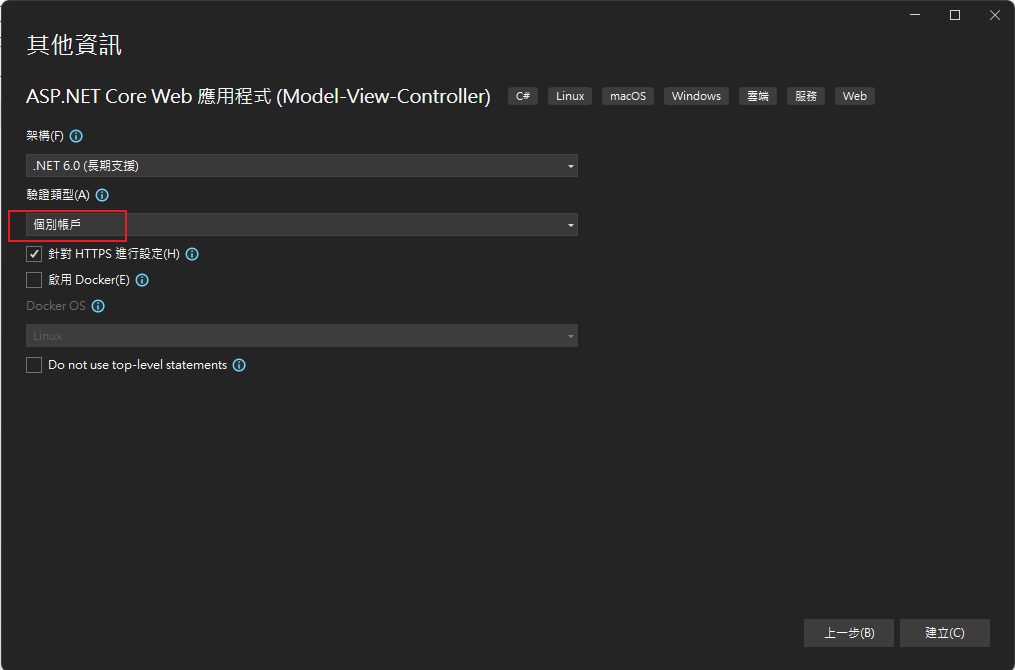Viewport: 1015px width, 670px height.
Task: Show info for 啟用 Docker option
Action: point(142,280)
